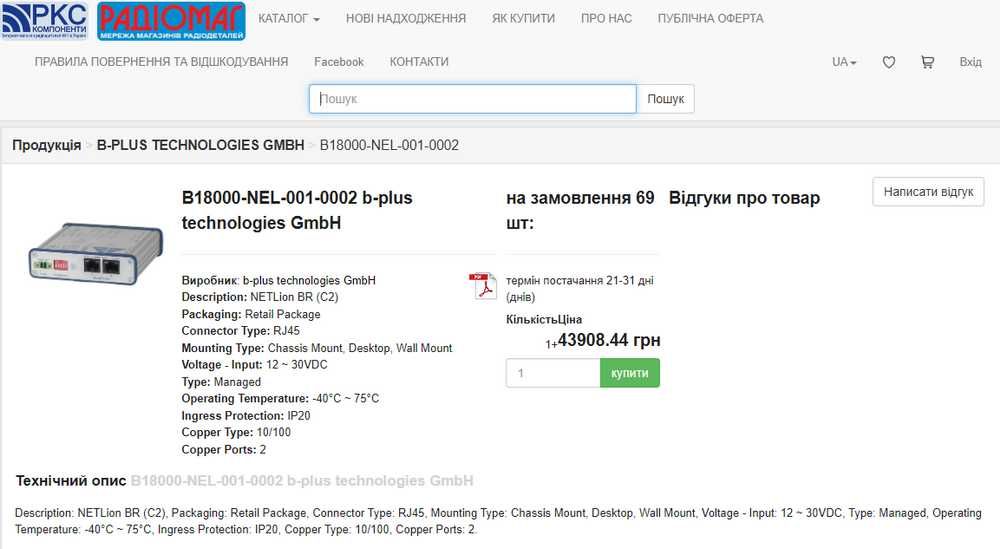Open the NETLion product image thumbnail
1000x549 pixels.
tap(96, 253)
